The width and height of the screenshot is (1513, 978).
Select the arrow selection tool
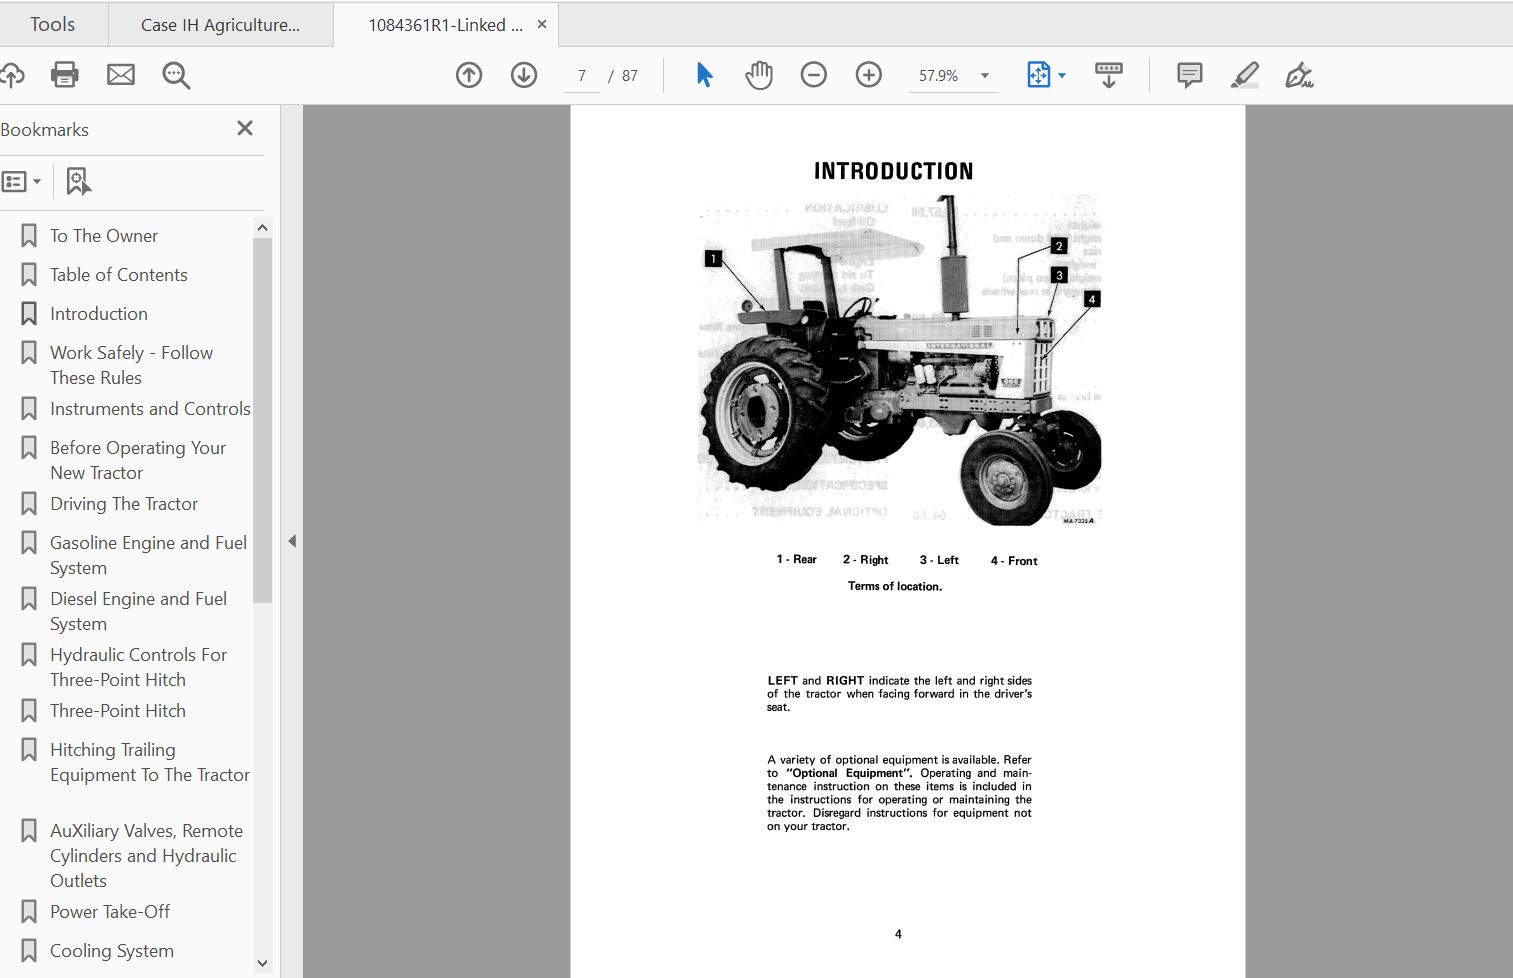tap(703, 75)
